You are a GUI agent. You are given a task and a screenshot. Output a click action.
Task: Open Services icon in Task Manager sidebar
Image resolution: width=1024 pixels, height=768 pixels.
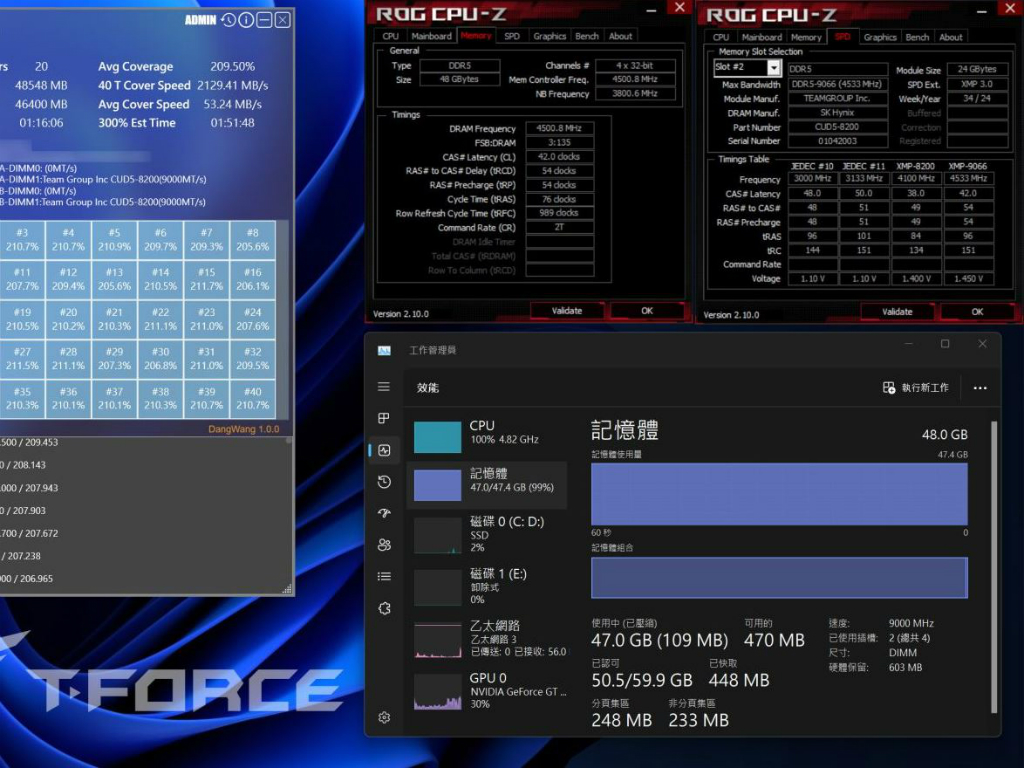(x=384, y=608)
